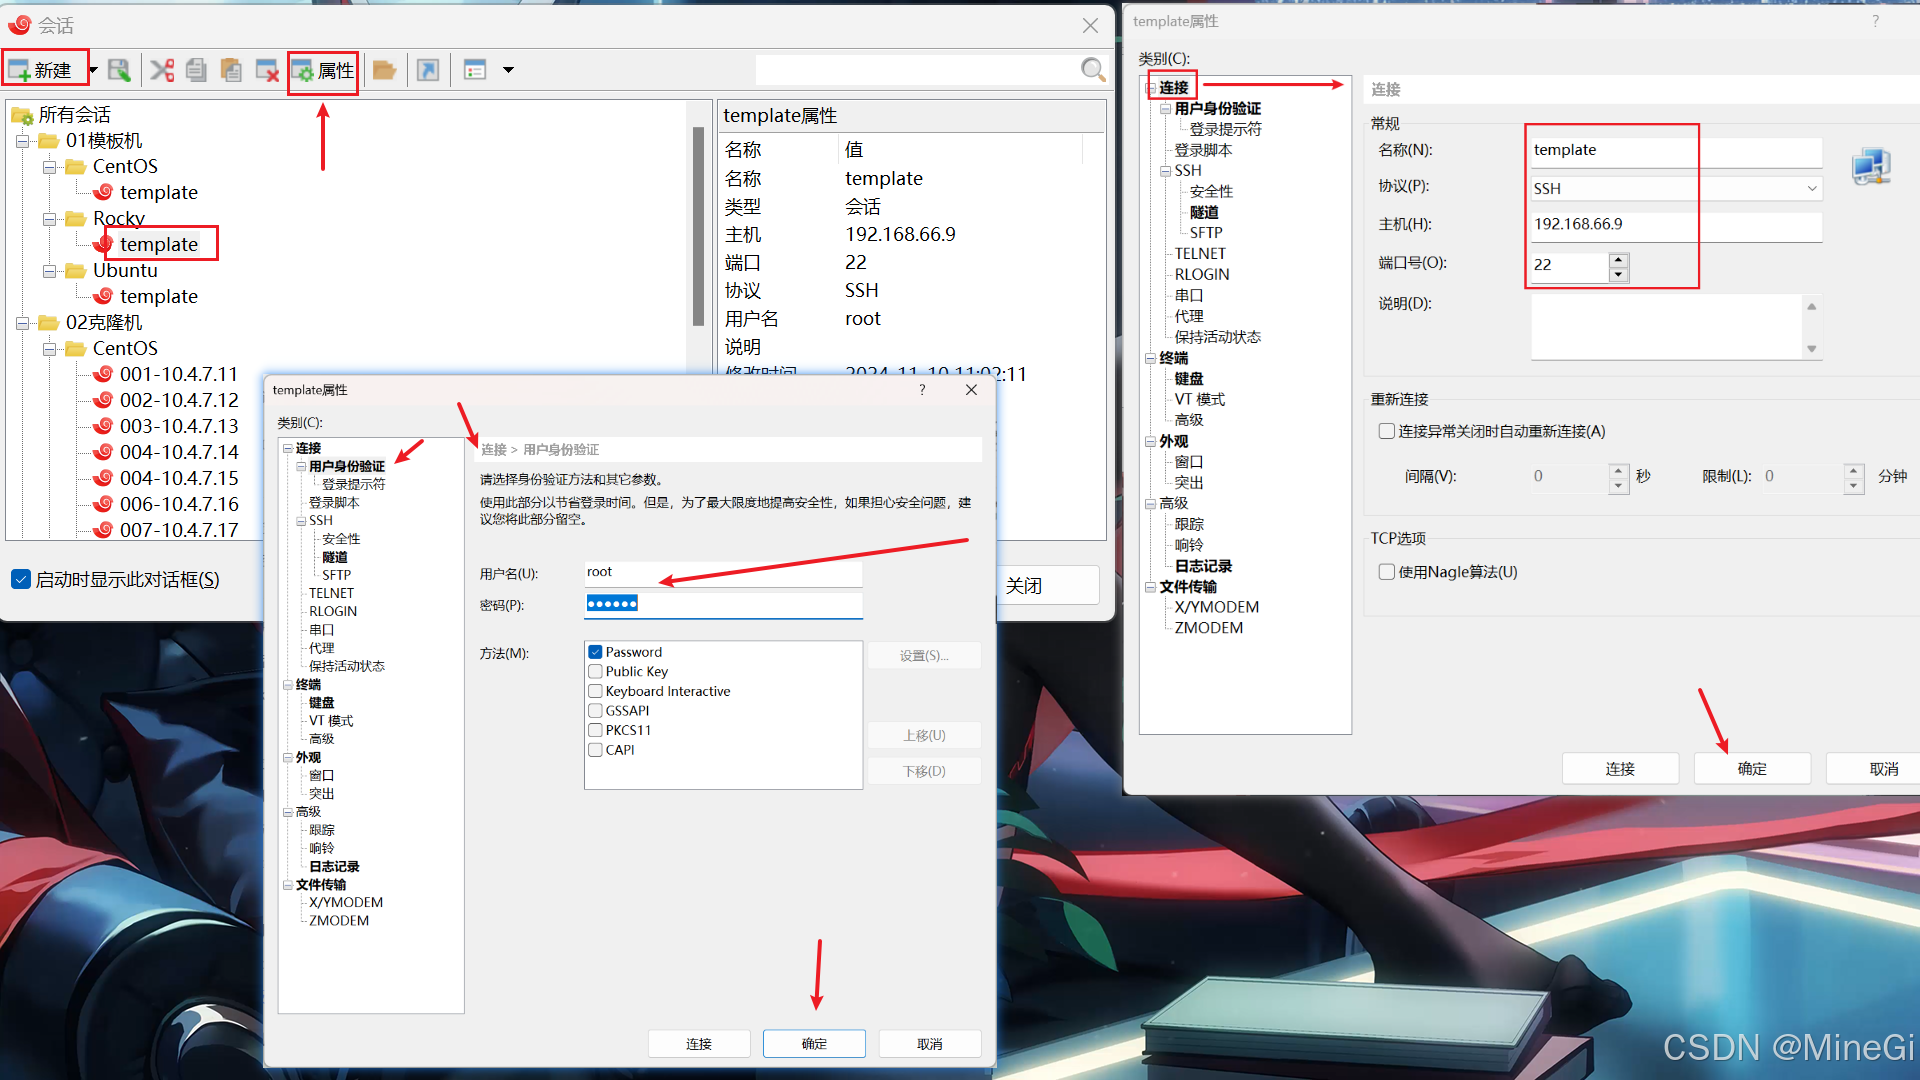The image size is (1920, 1080).
Task: Collapse the 02克隆机 folder node
Action: tap(22, 323)
